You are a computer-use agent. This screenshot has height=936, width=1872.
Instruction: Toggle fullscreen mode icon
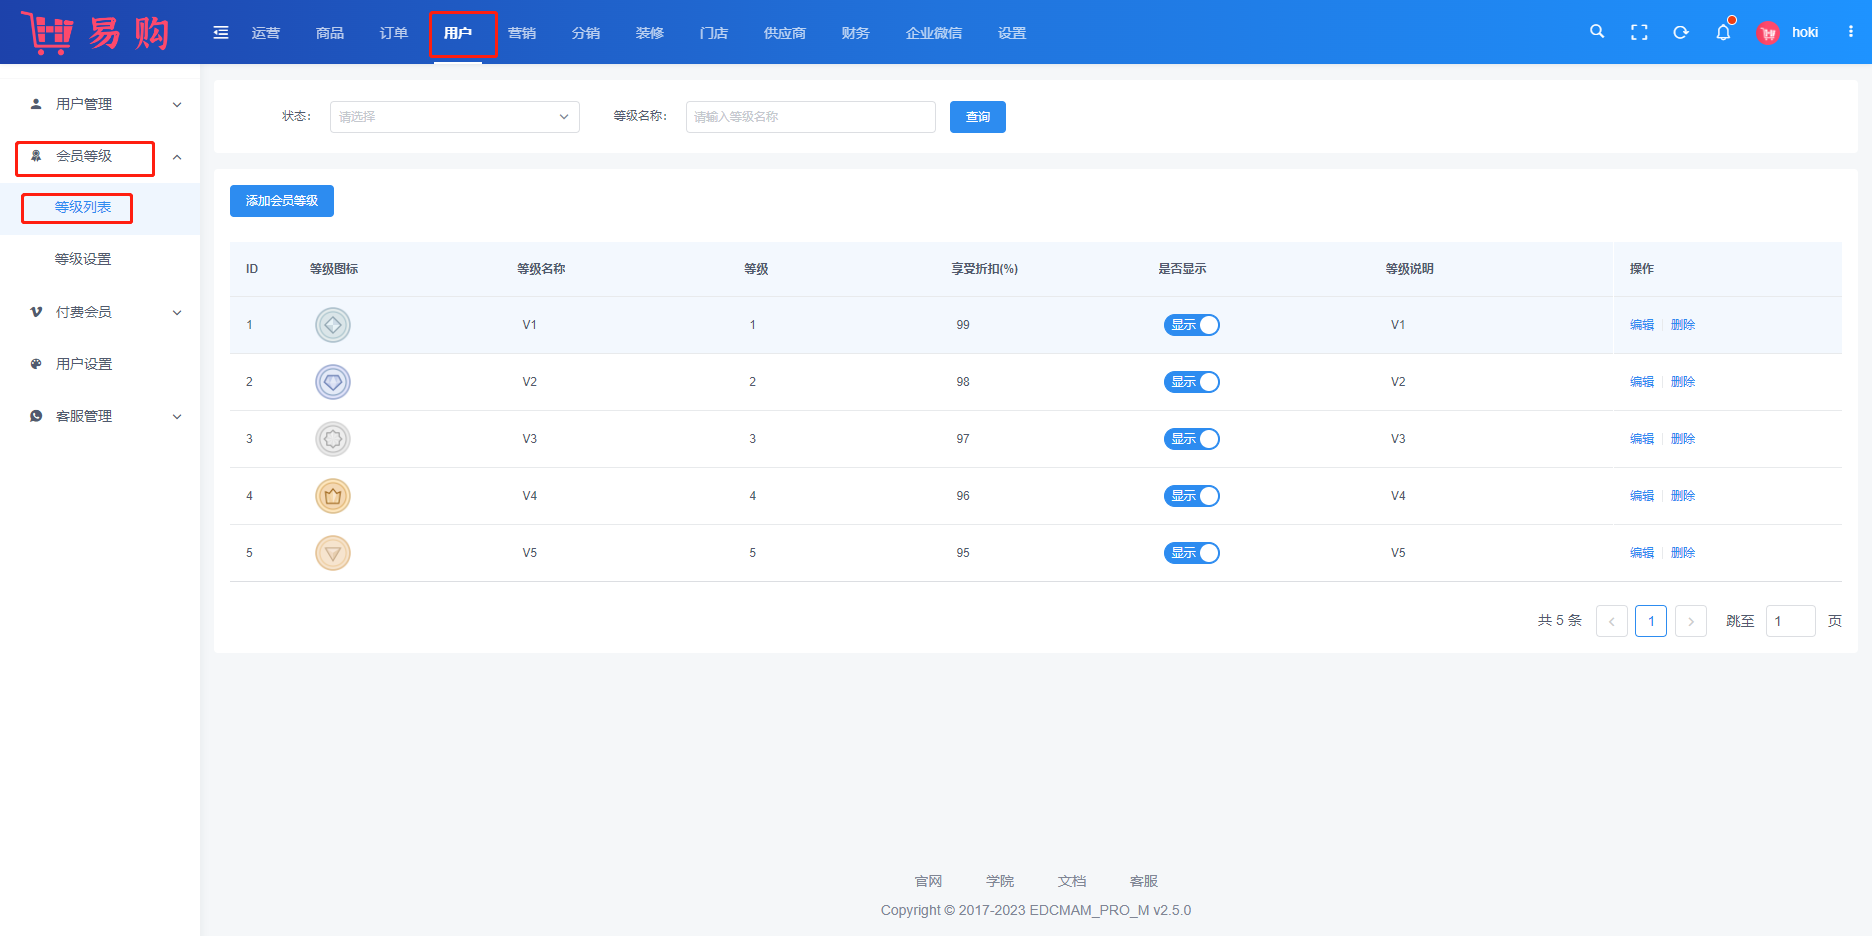pos(1639,32)
